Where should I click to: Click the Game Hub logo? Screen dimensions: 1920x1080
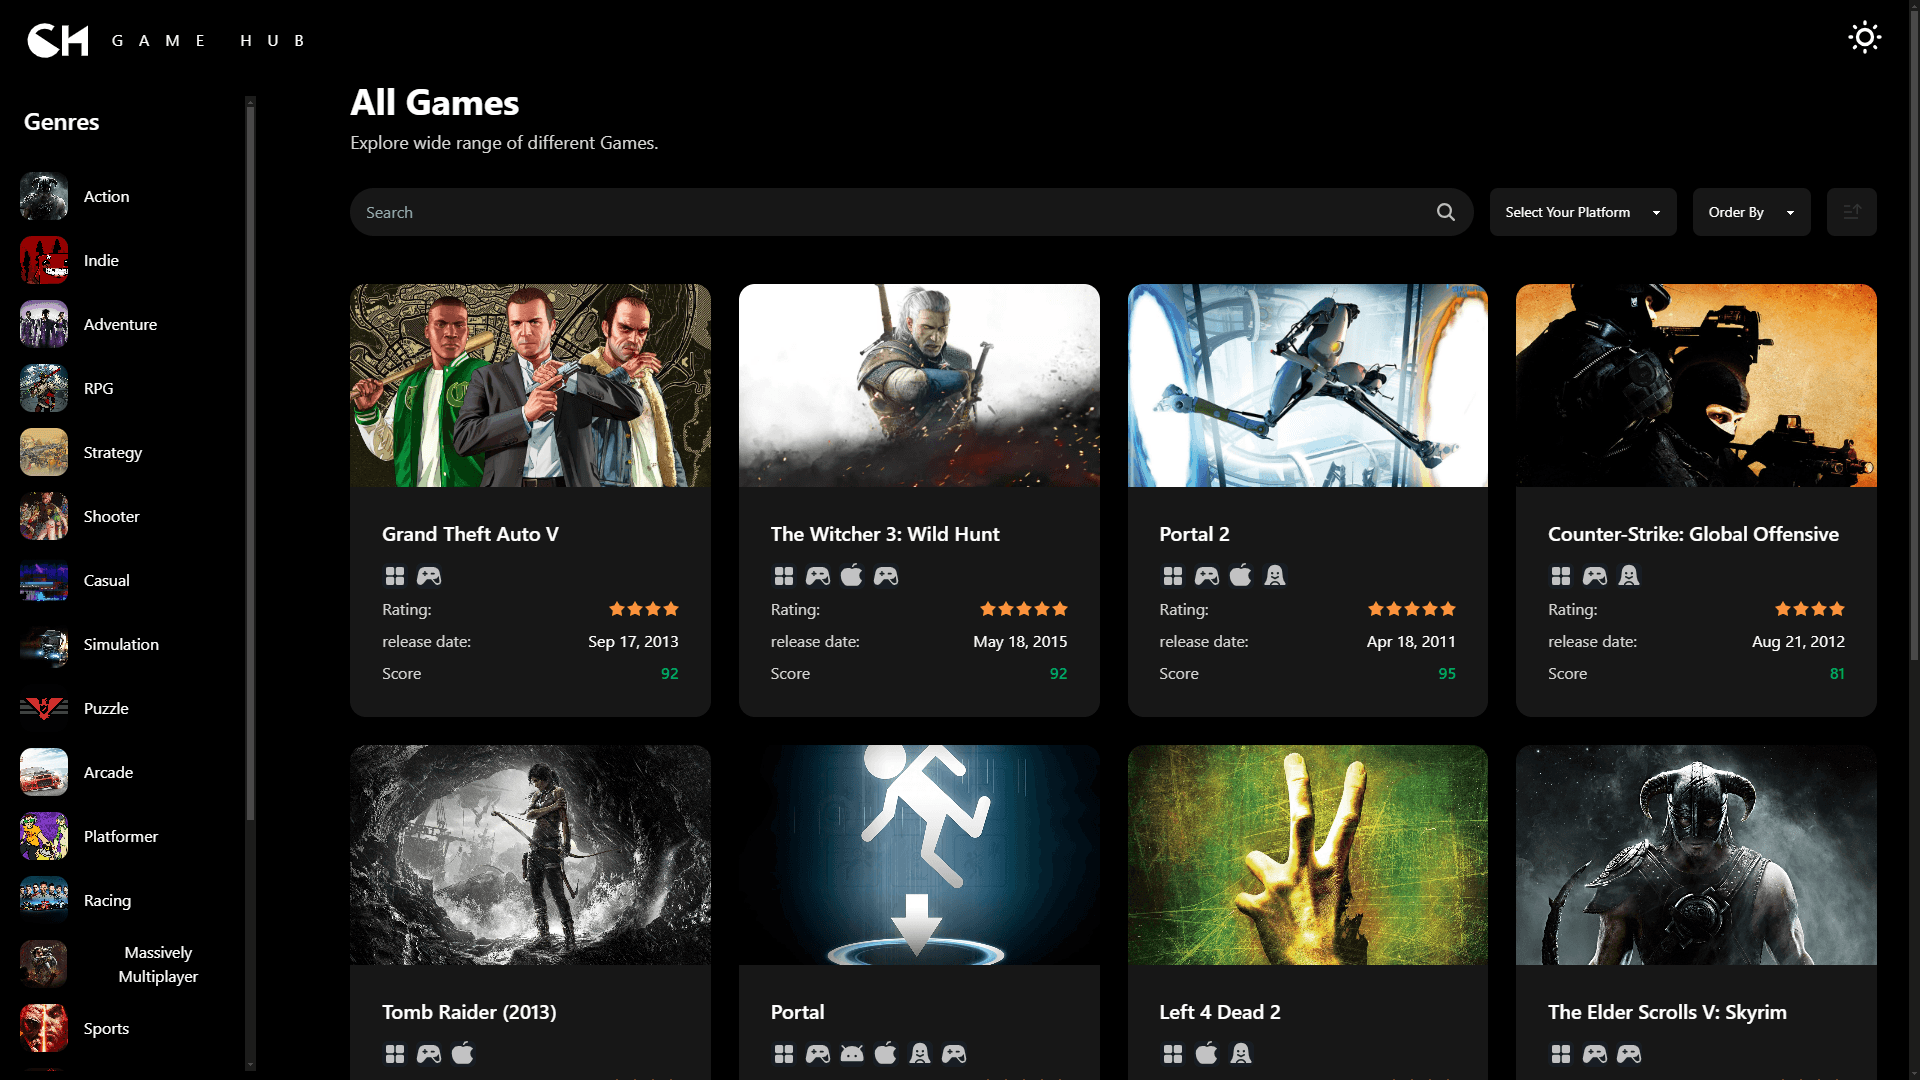click(x=58, y=40)
